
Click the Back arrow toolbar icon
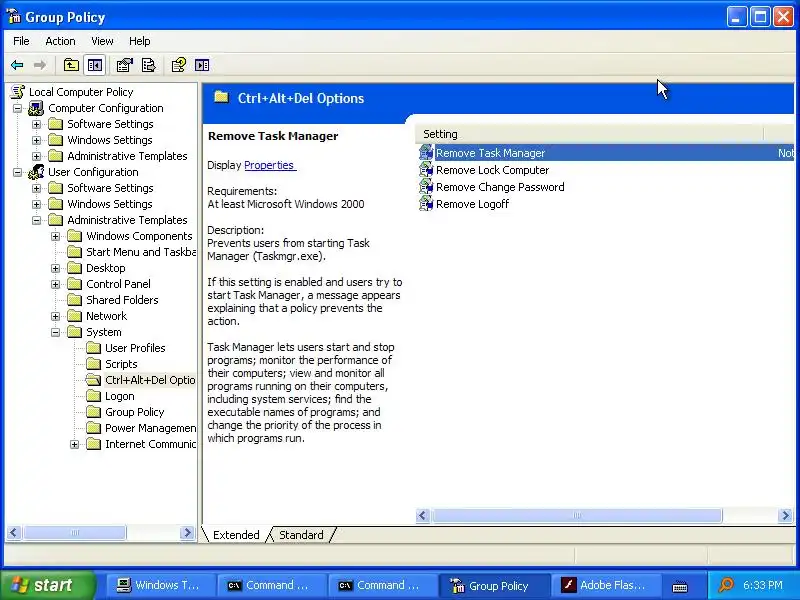(17, 65)
